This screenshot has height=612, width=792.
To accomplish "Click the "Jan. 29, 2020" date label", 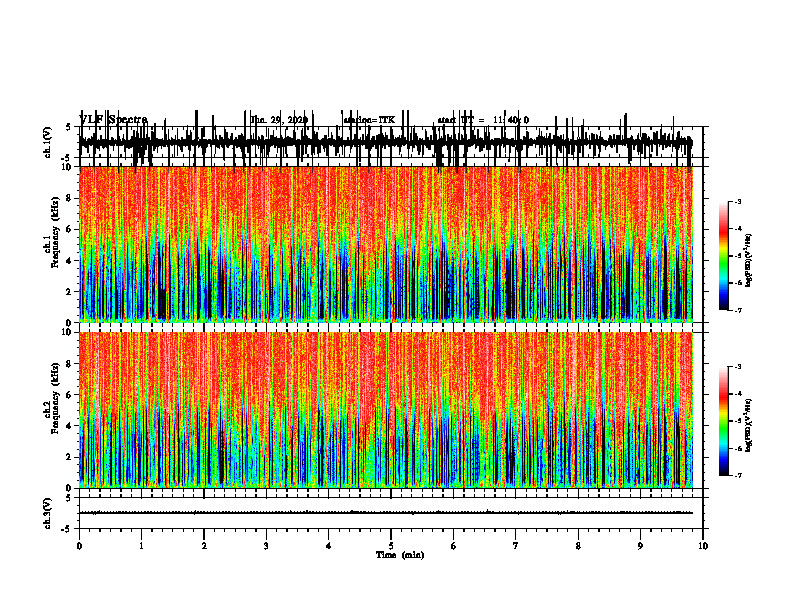I will [279, 120].
